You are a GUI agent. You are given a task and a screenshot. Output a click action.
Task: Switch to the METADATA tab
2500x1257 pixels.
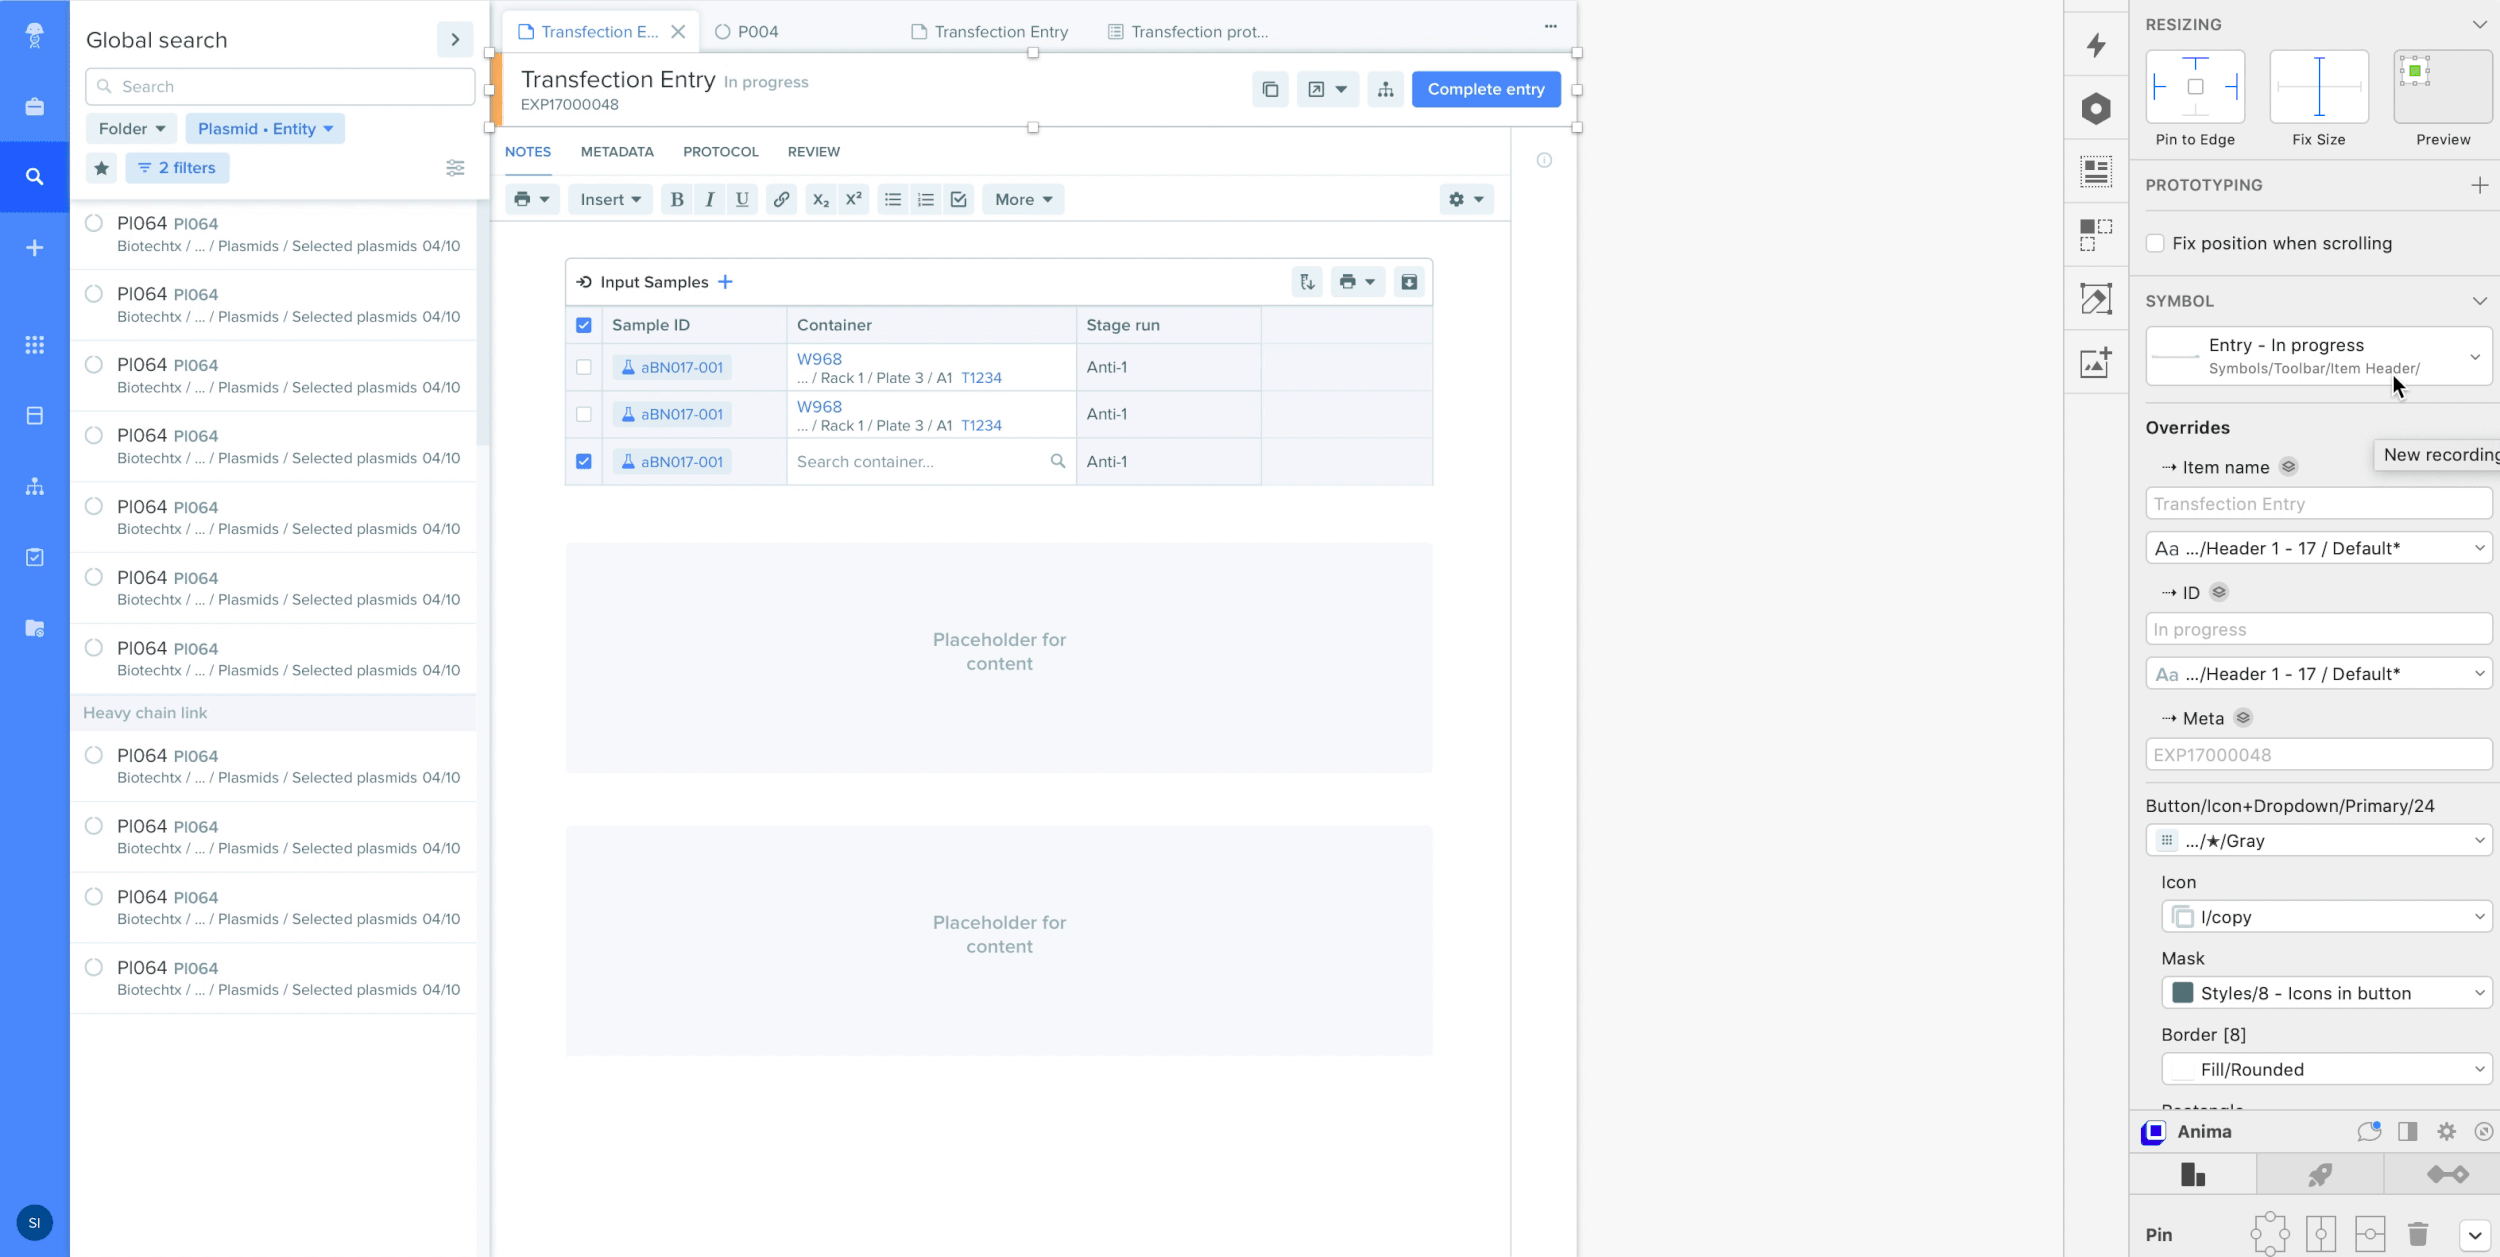(617, 152)
